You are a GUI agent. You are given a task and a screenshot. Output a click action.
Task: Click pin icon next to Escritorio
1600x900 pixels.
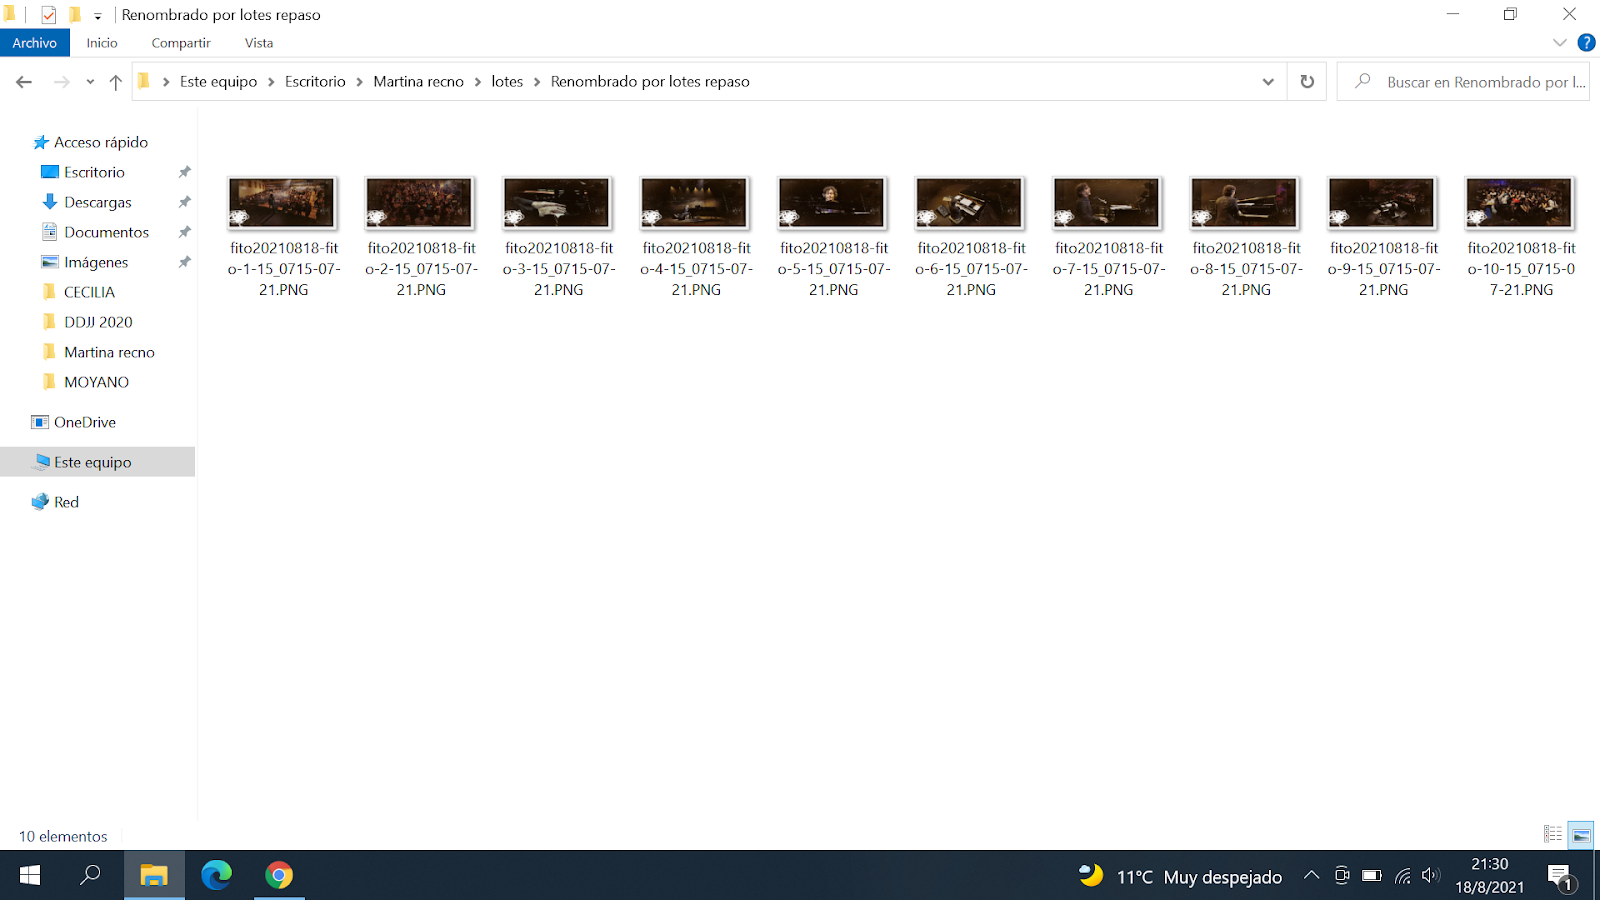[184, 172]
